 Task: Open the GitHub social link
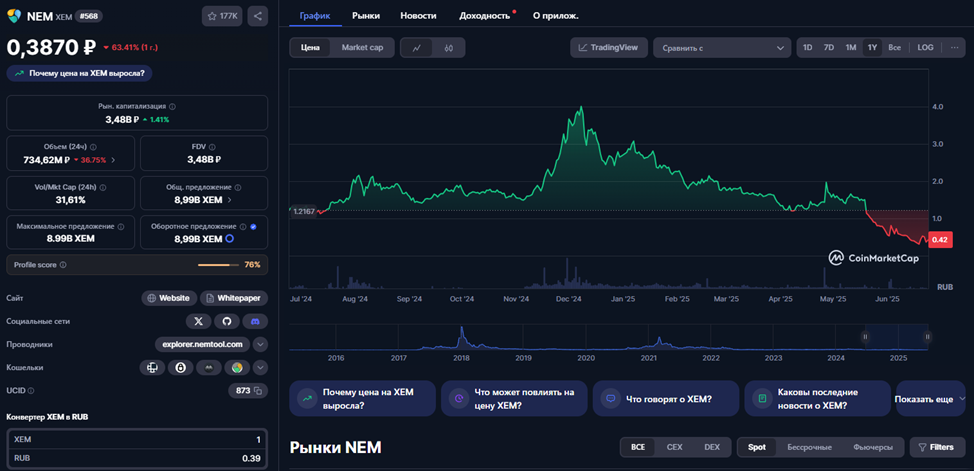[x=227, y=321]
